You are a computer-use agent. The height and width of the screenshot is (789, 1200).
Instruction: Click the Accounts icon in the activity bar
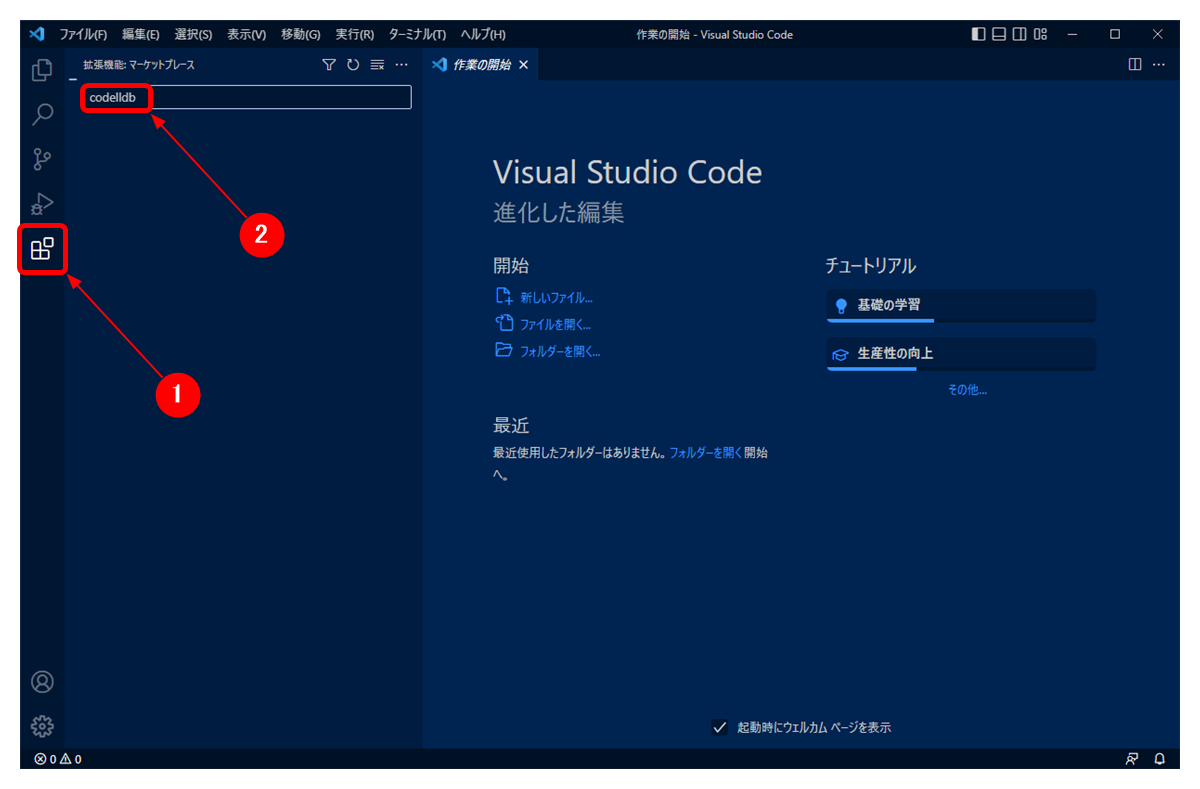point(42,682)
